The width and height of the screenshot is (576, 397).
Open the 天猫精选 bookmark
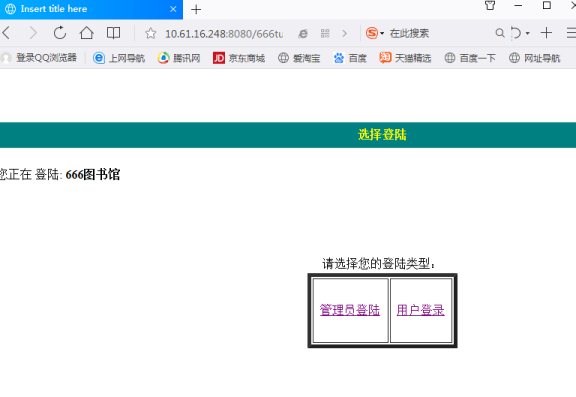(x=405, y=58)
